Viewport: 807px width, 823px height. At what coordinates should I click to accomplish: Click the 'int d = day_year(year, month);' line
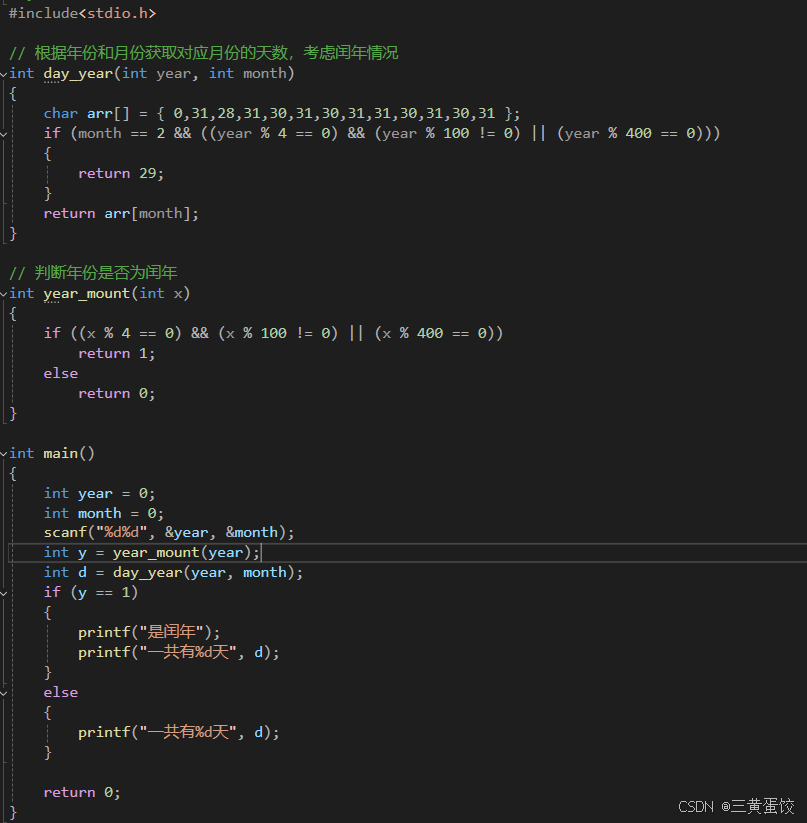[x=173, y=573]
